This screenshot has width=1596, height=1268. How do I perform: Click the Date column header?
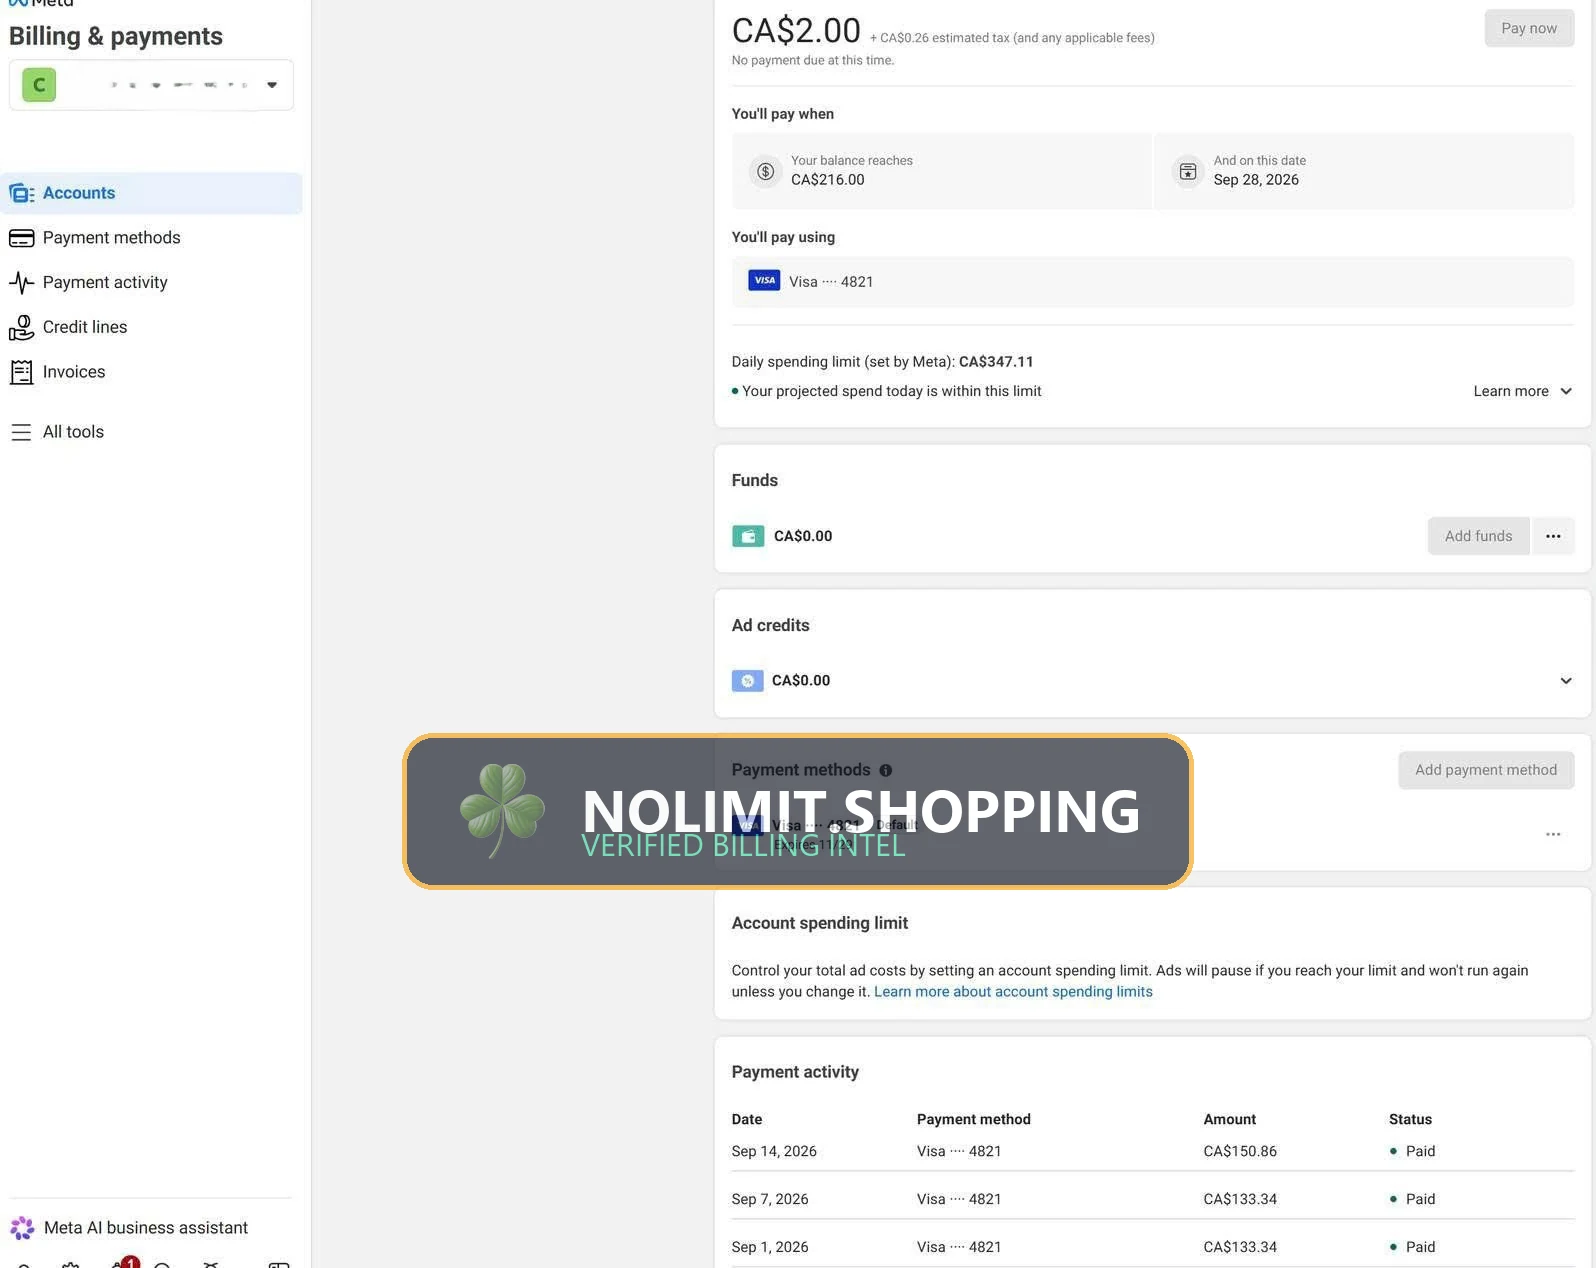tap(747, 1120)
